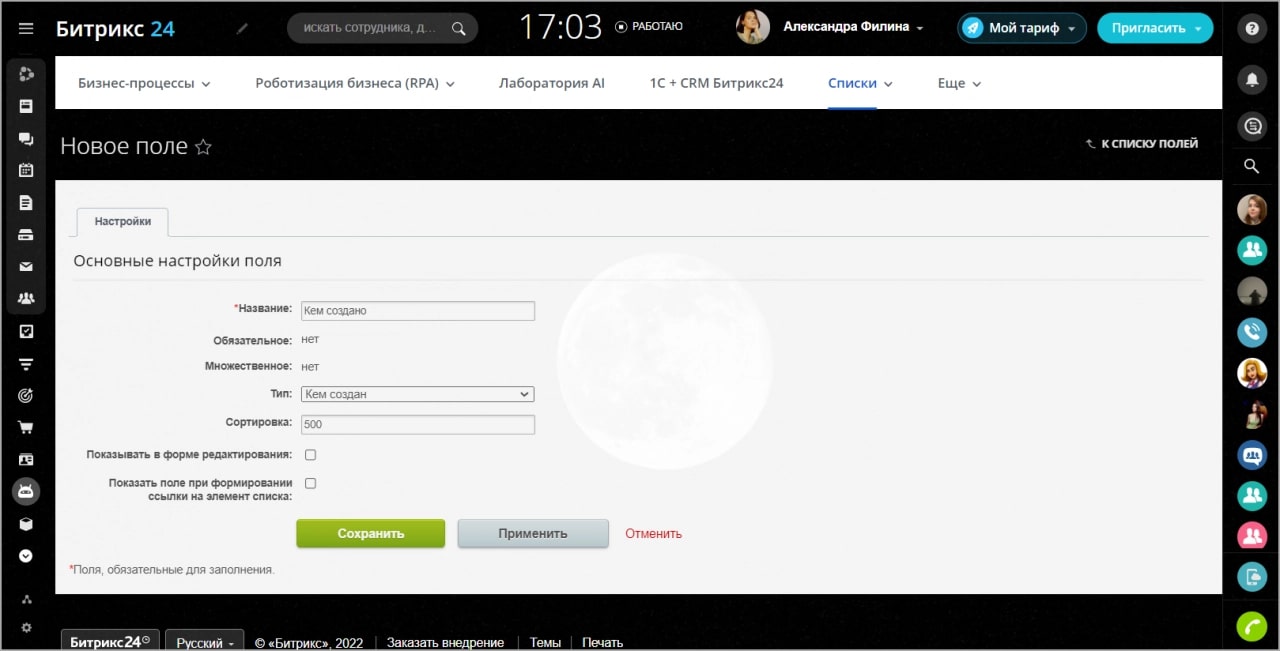The height and width of the screenshot is (651, 1280).
Task: Open notifications bell icon
Action: point(1251,78)
